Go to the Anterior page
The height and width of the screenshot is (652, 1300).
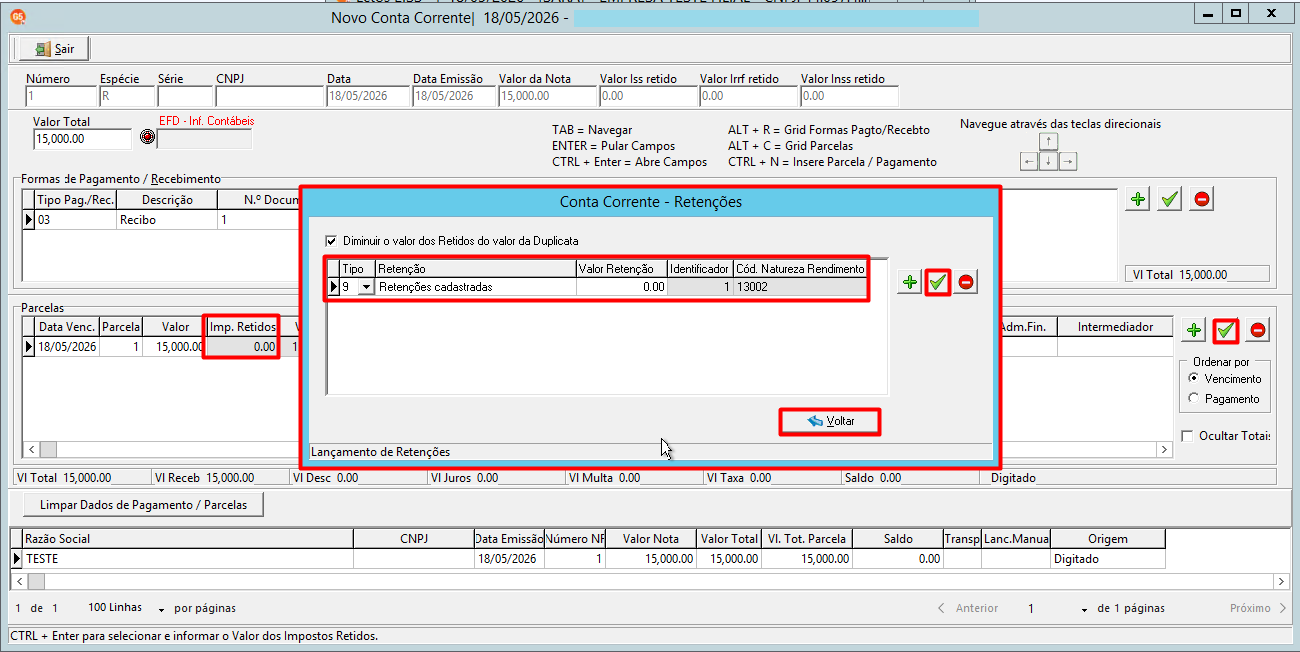tap(968, 608)
